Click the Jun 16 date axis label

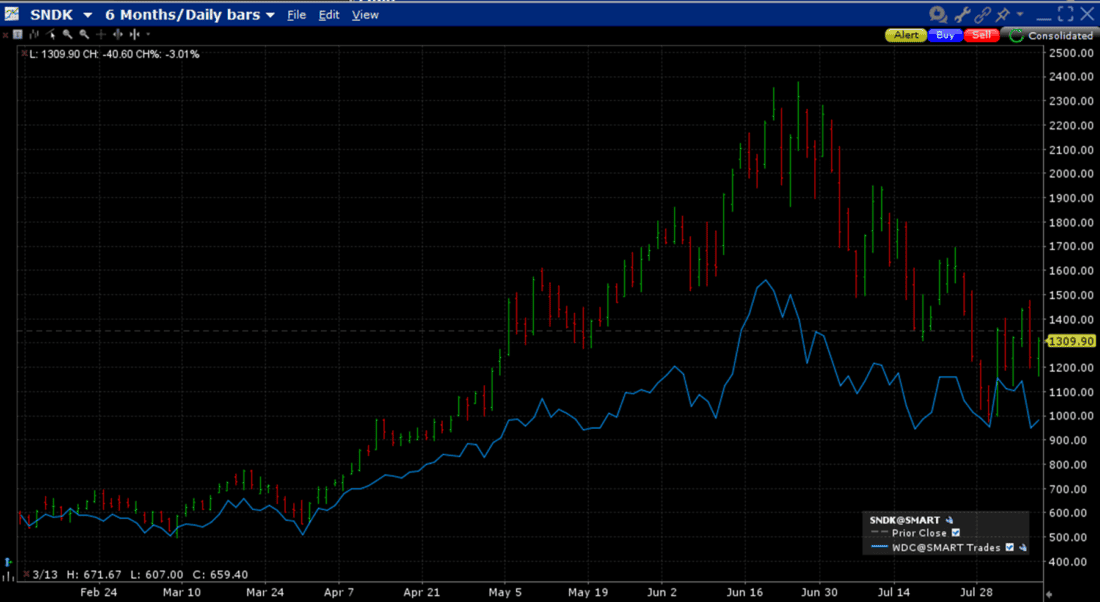[744, 592]
